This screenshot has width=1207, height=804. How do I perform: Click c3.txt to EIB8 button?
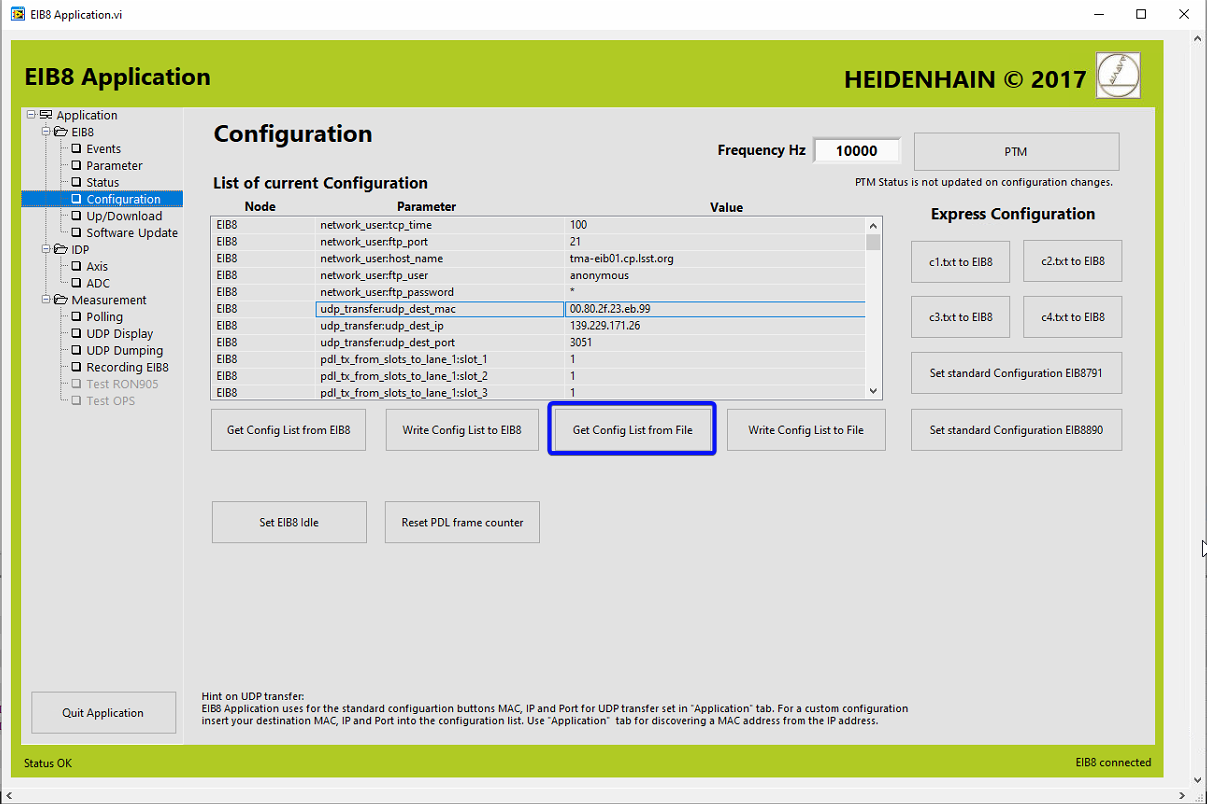[960, 317]
